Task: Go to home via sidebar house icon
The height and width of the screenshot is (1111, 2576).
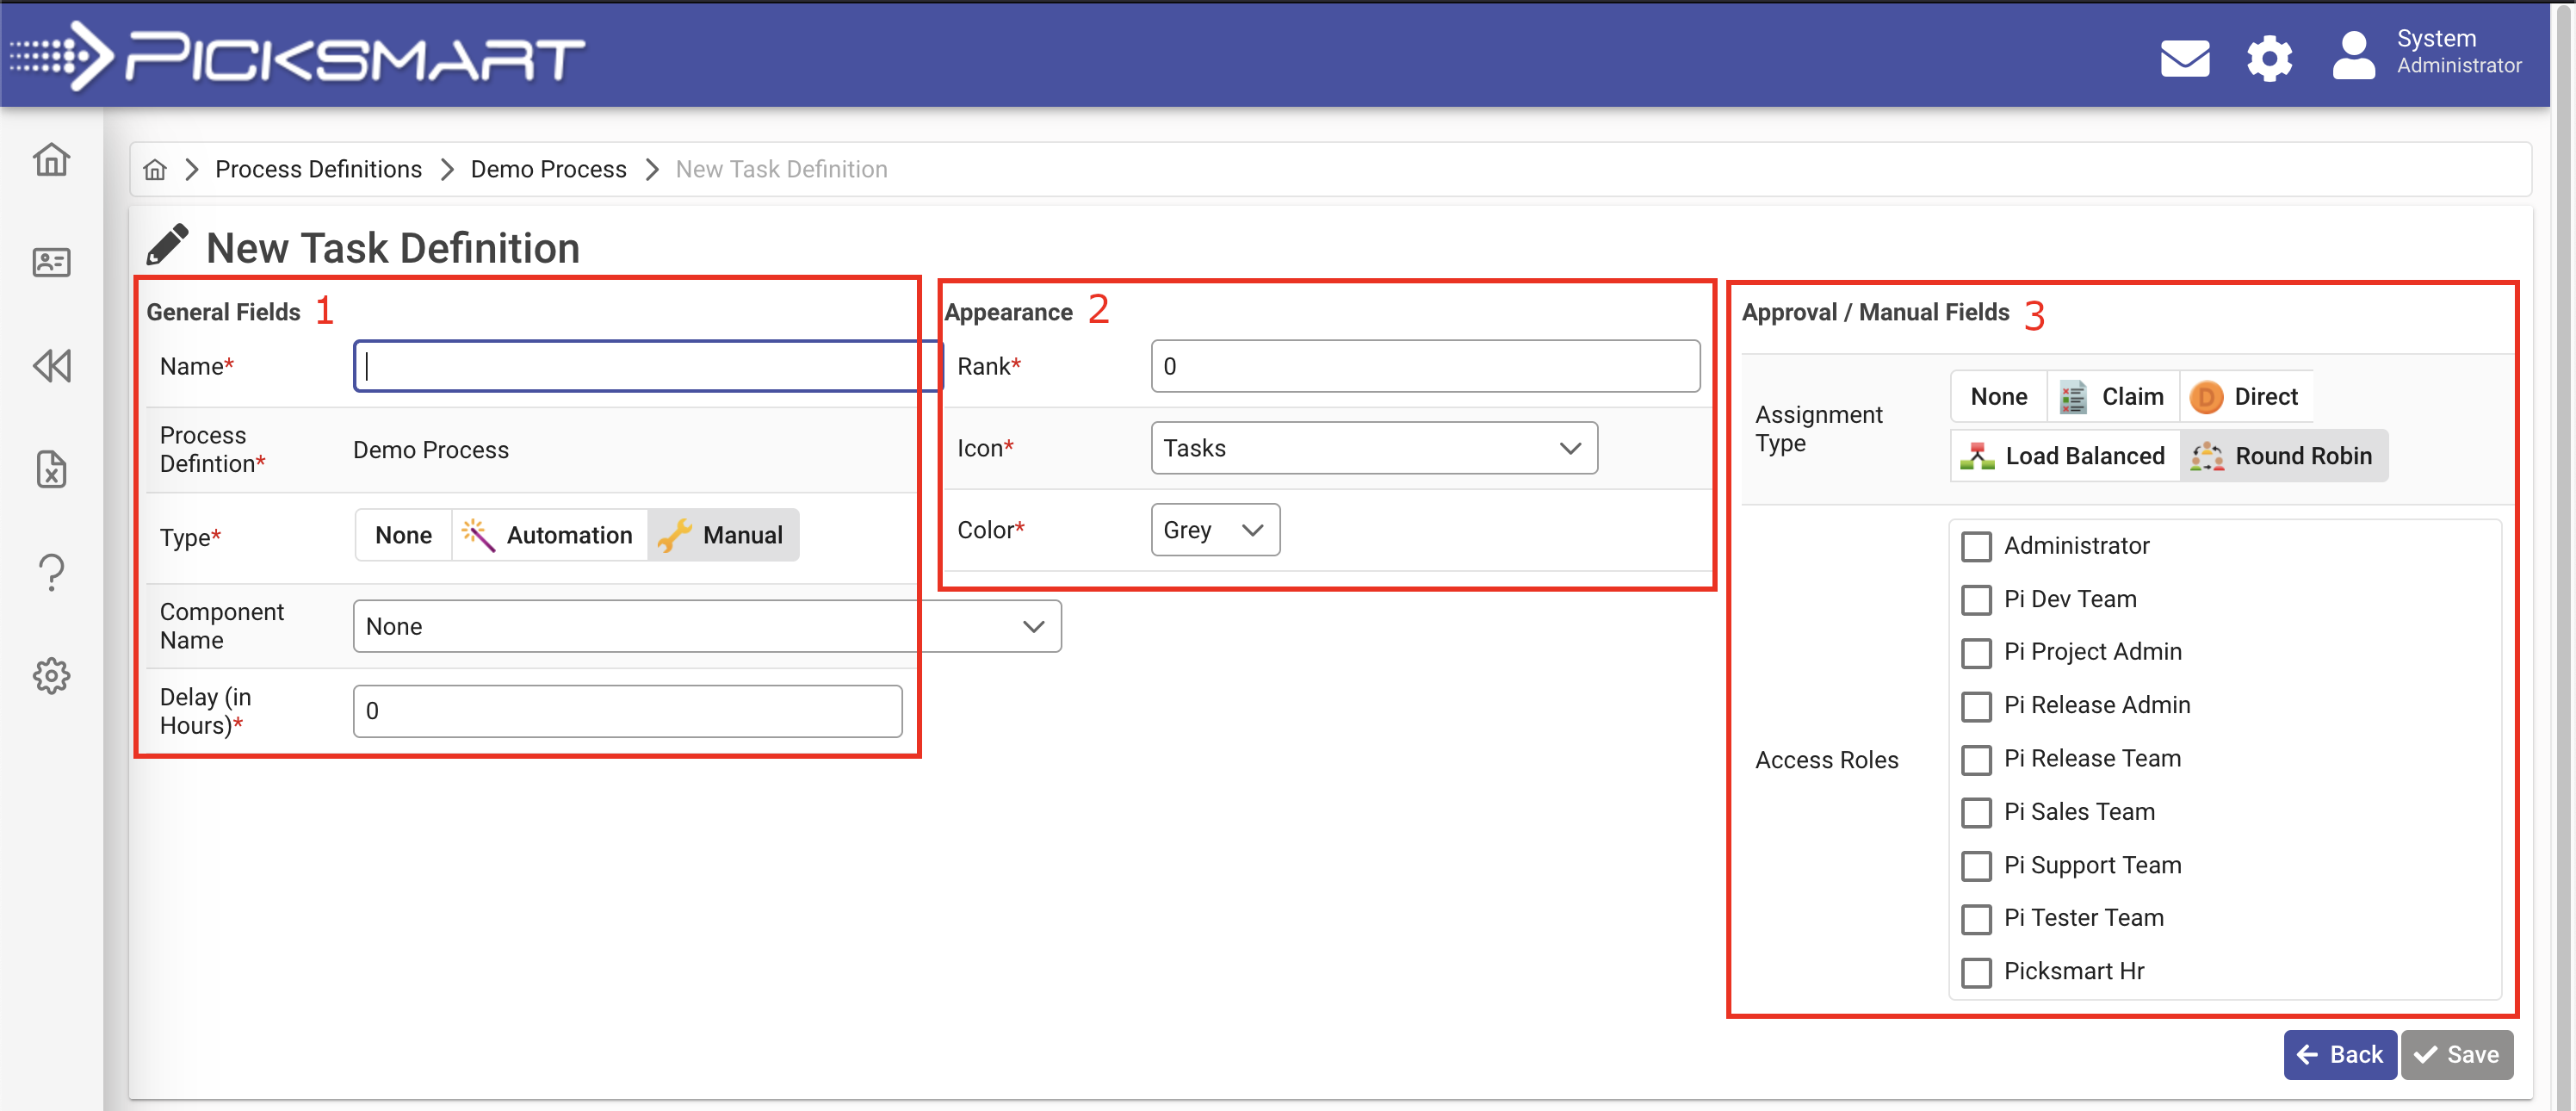Action: coord(51,159)
